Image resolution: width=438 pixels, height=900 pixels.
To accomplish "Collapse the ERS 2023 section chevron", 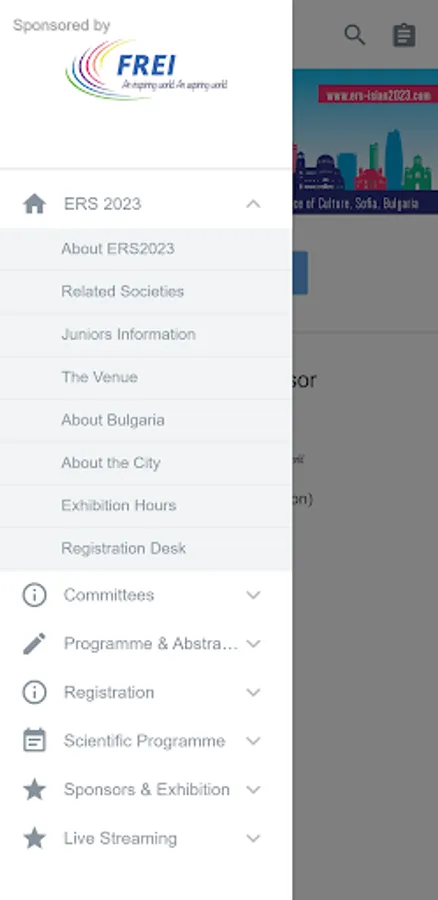I will [253, 204].
